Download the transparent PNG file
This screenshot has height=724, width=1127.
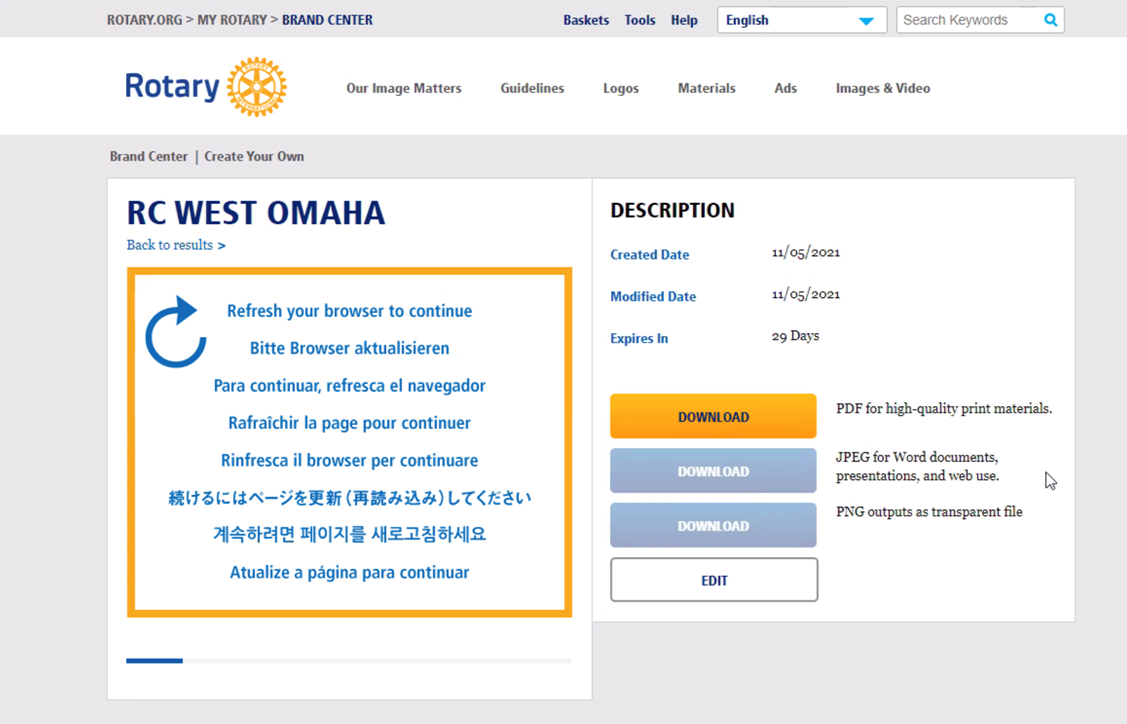(x=713, y=526)
